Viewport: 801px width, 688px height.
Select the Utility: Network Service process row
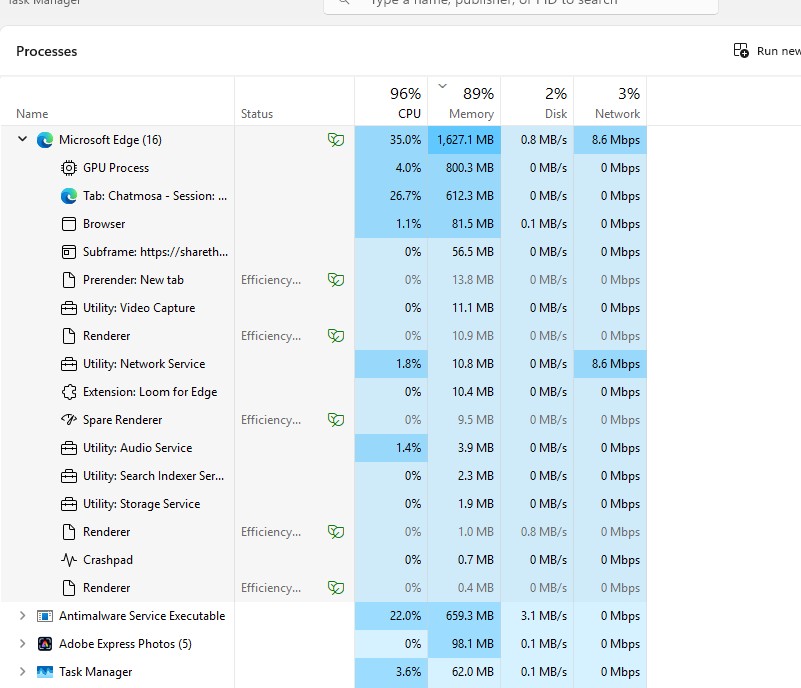143,364
